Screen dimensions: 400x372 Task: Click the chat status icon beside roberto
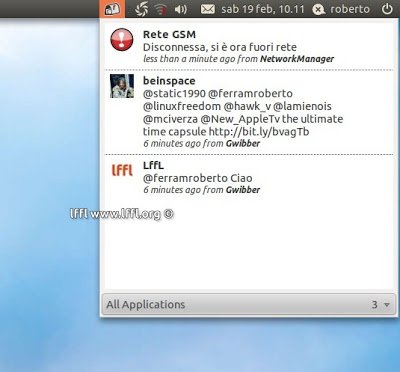(319, 9)
